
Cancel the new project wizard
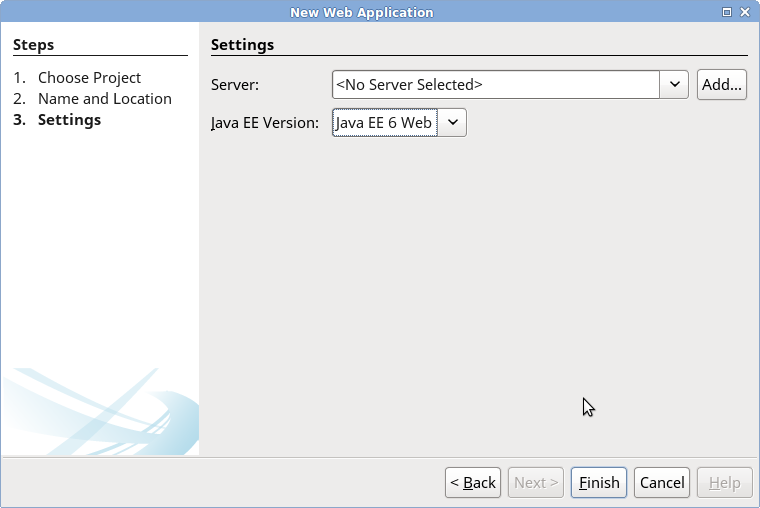click(662, 482)
